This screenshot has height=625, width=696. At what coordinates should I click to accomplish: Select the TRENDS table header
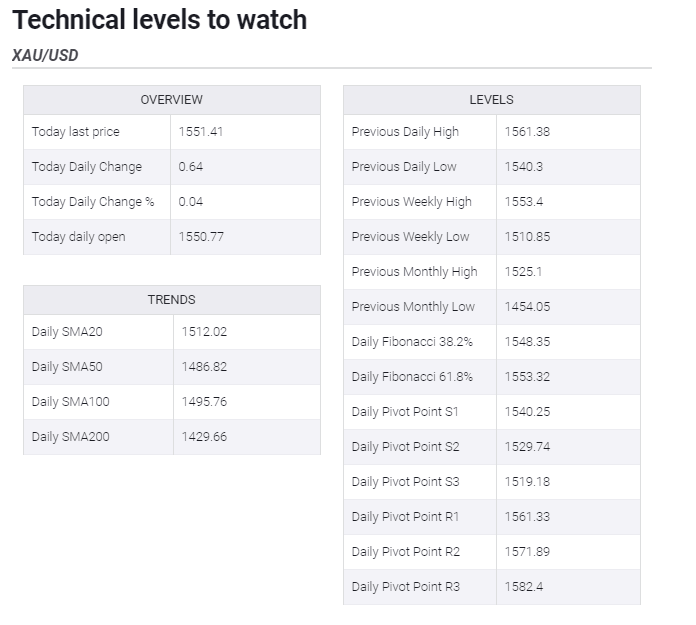[x=171, y=300]
